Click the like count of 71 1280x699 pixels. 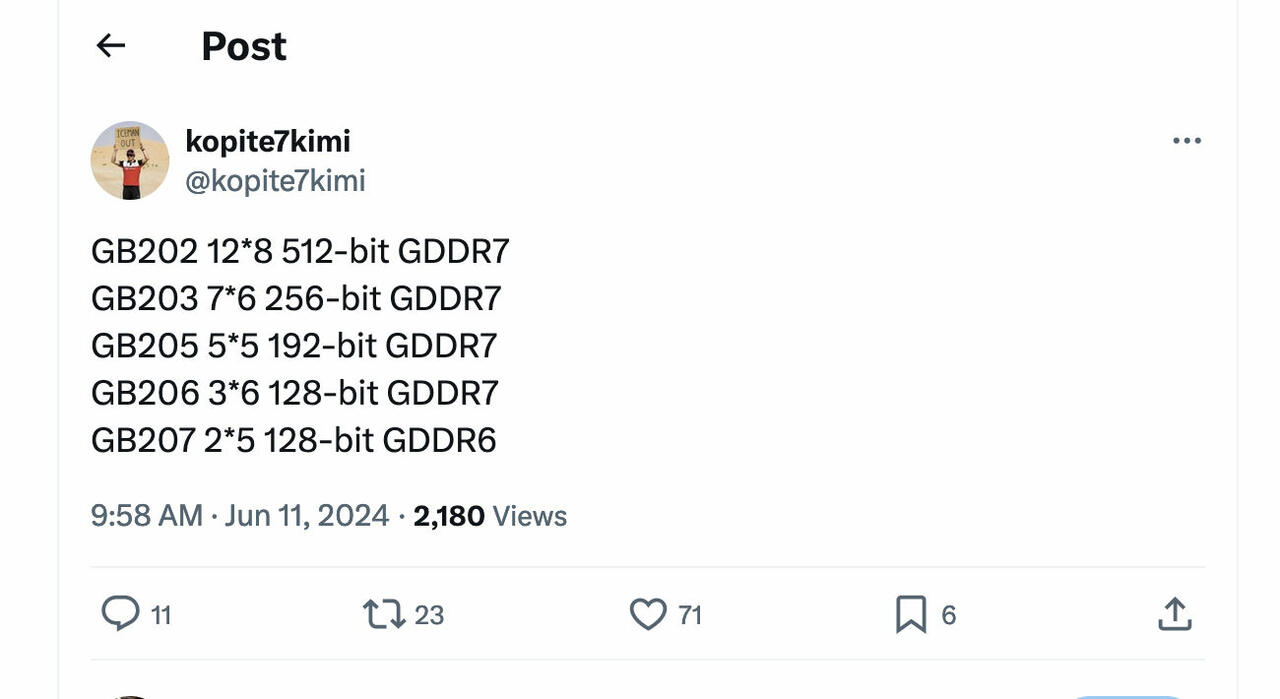coord(690,615)
